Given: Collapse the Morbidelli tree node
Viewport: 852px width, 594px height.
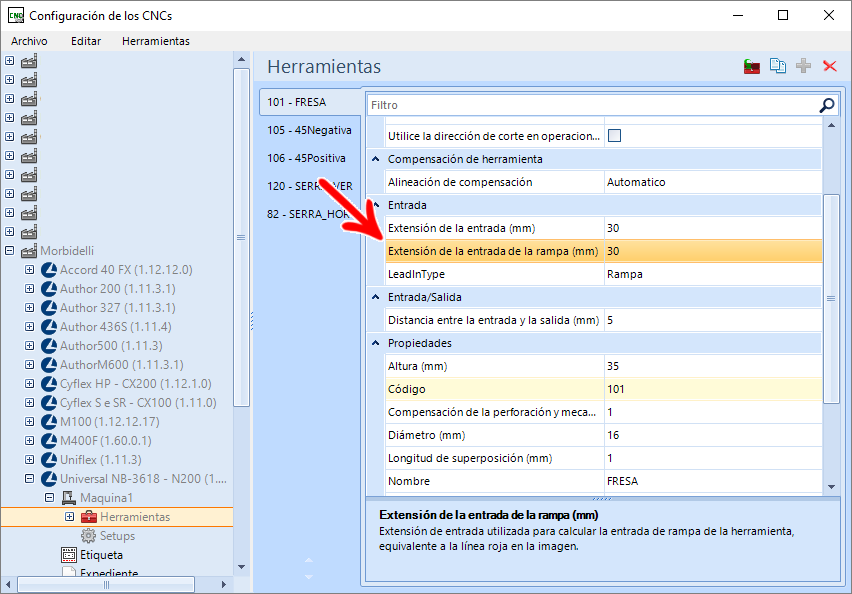Looking at the screenshot, I should [x=10, y=251].
